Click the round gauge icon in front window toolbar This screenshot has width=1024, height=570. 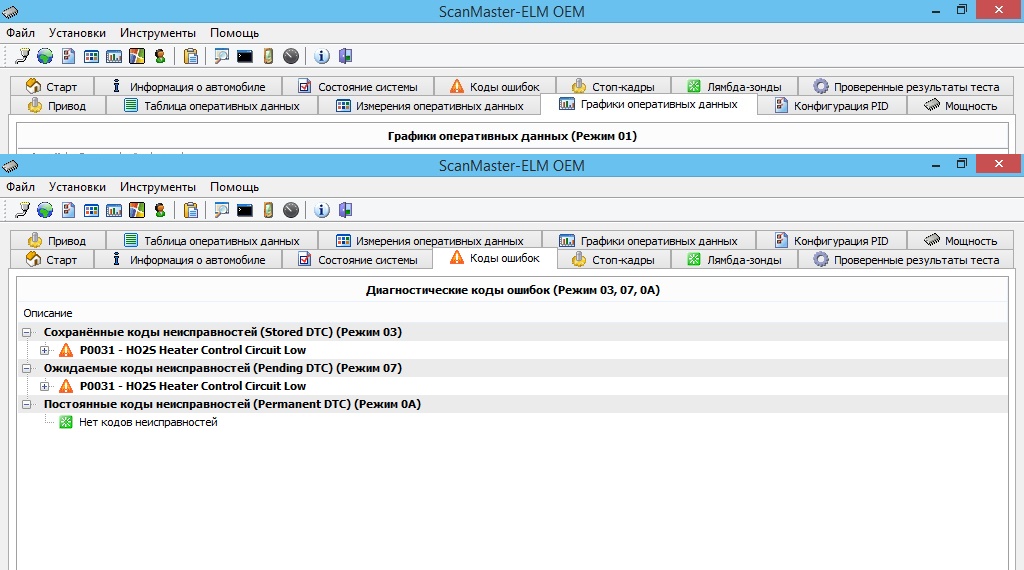pyautogui.click(x=290, y=210)
